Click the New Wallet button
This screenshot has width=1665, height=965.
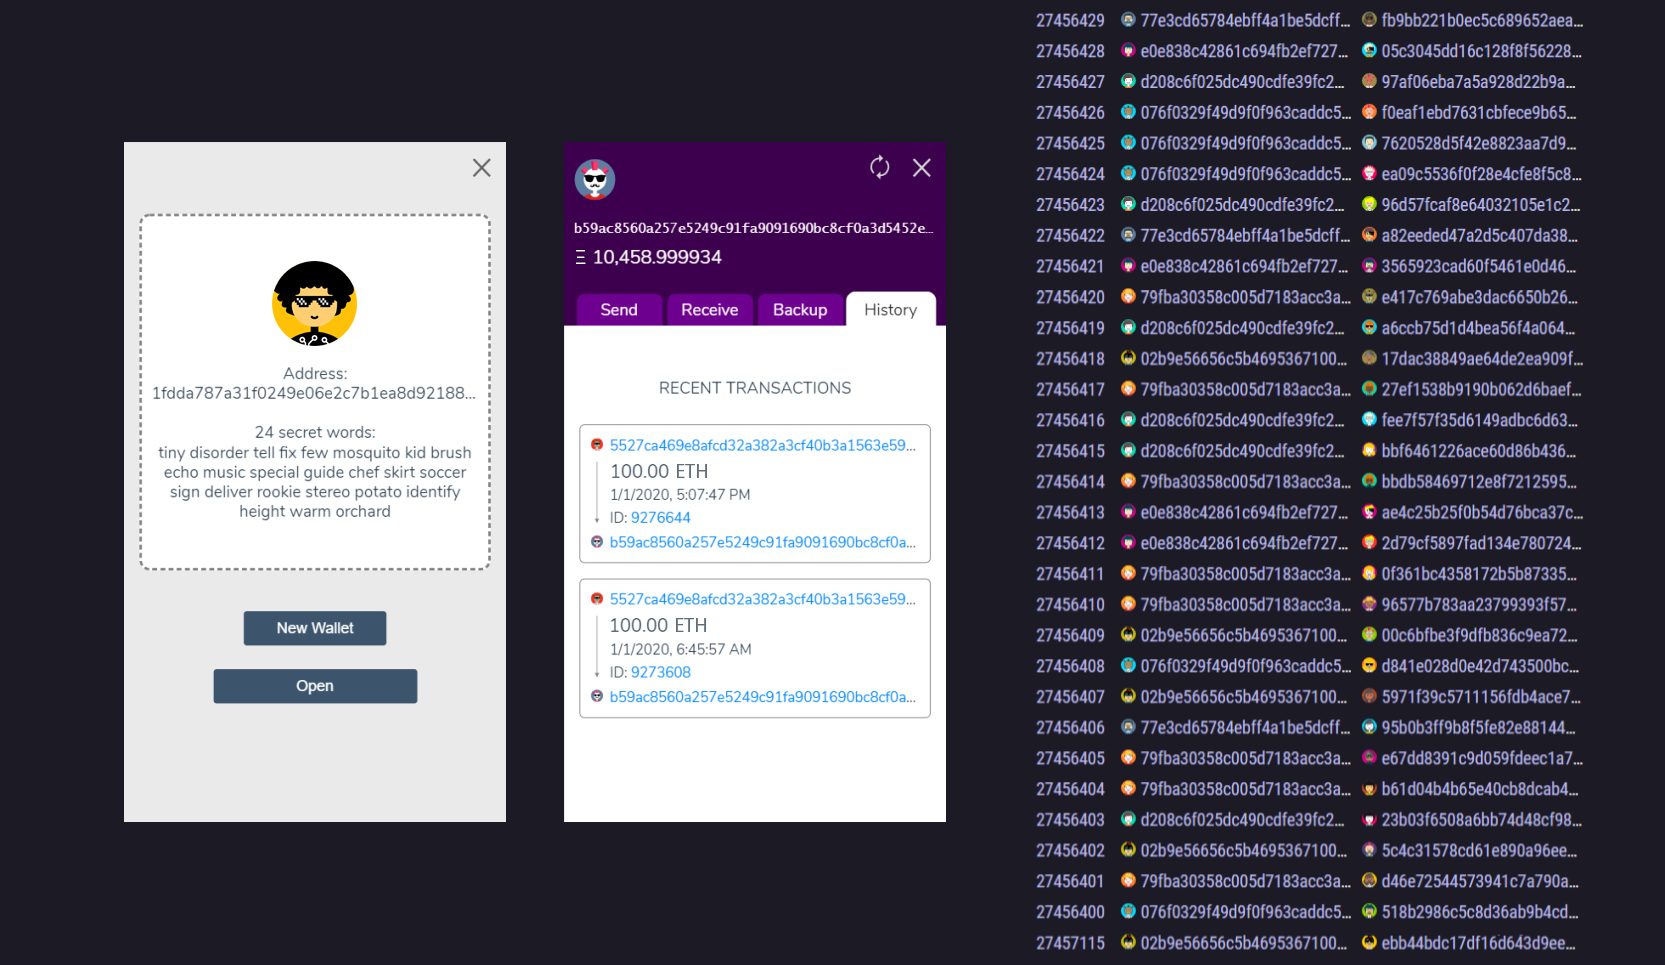[315, 628]
